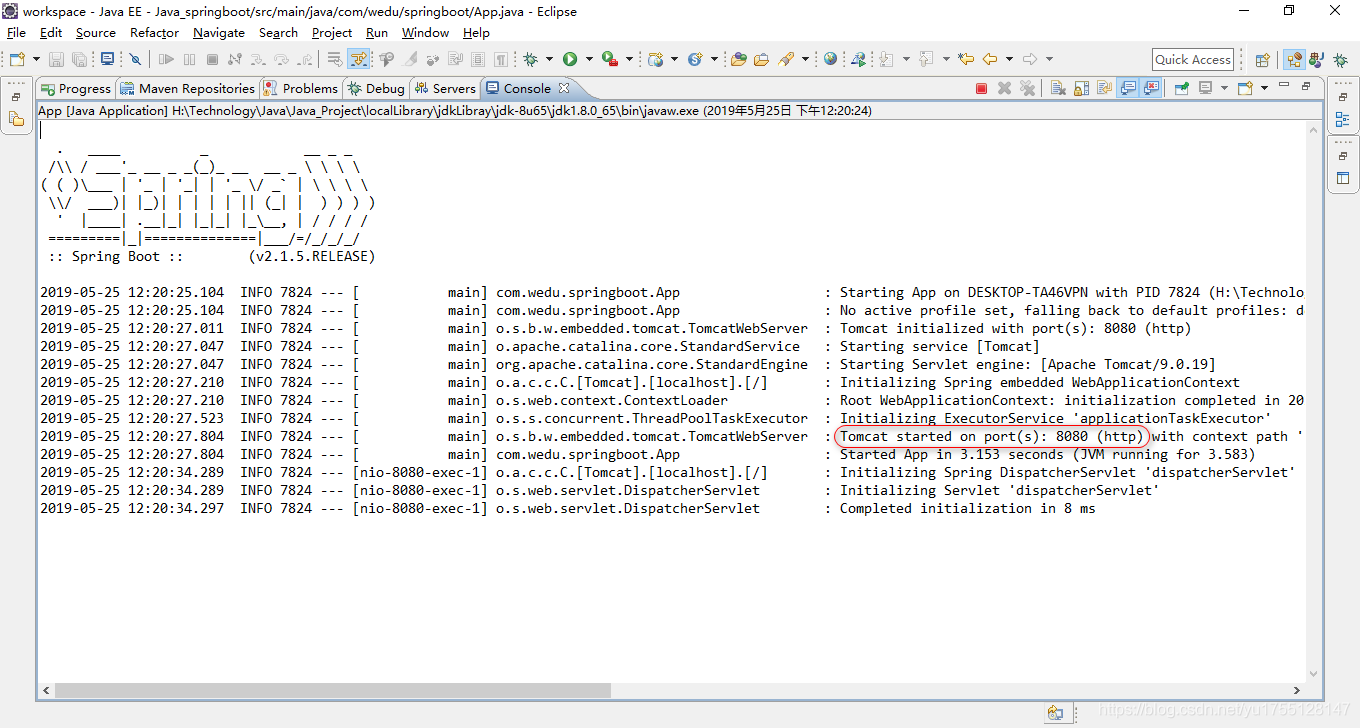
Task: Maximize the Console view panel
Action: pyautogui.click(x=1305, y=86)
